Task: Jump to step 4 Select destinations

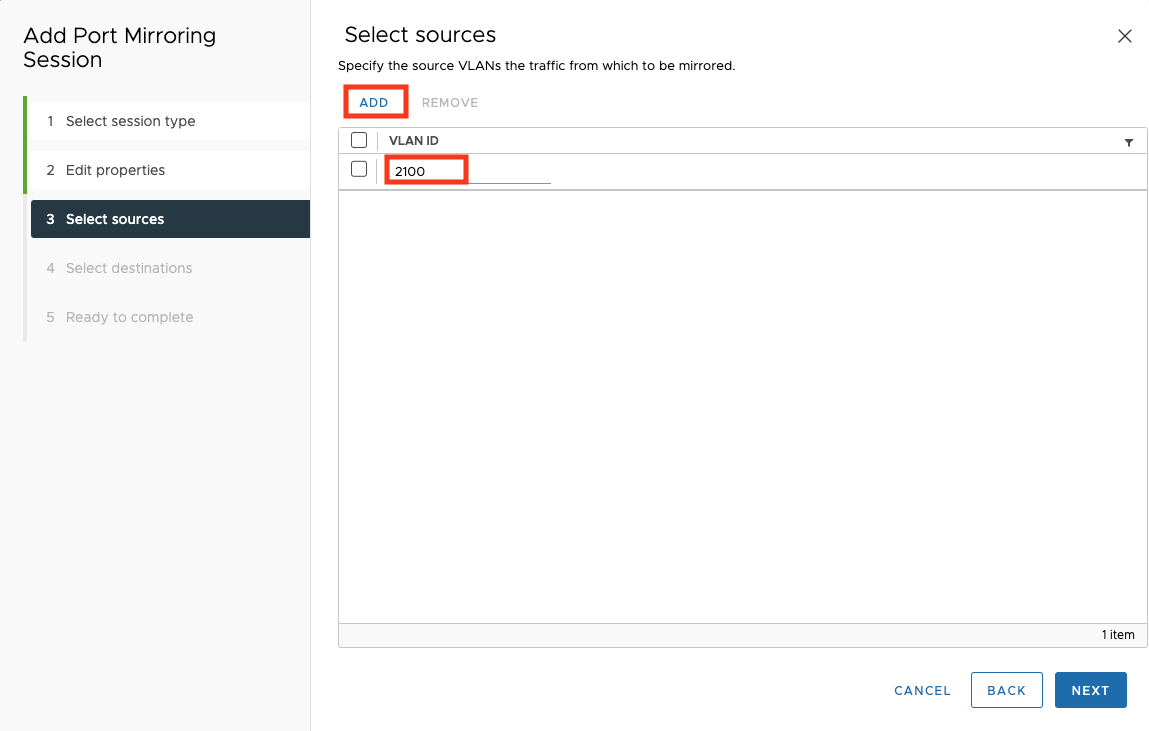Action: coord(128,268)
